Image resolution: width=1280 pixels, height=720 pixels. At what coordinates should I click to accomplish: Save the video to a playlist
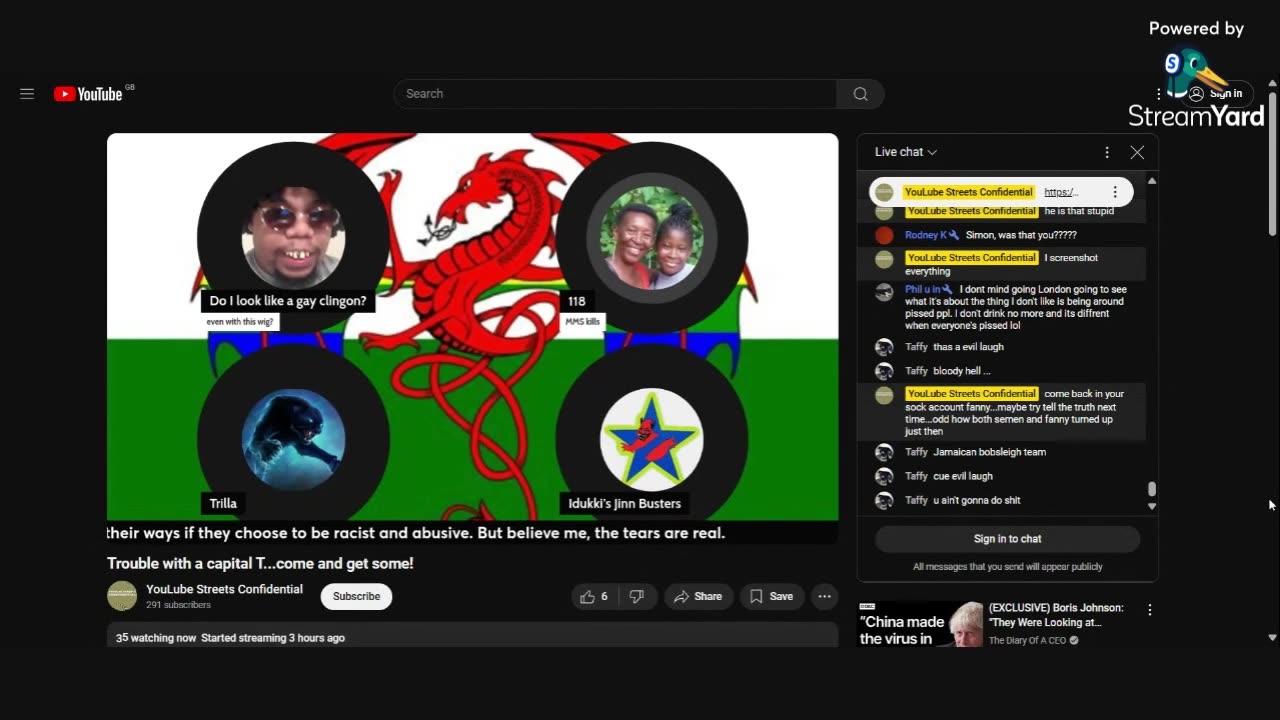[x=771, y=596]
